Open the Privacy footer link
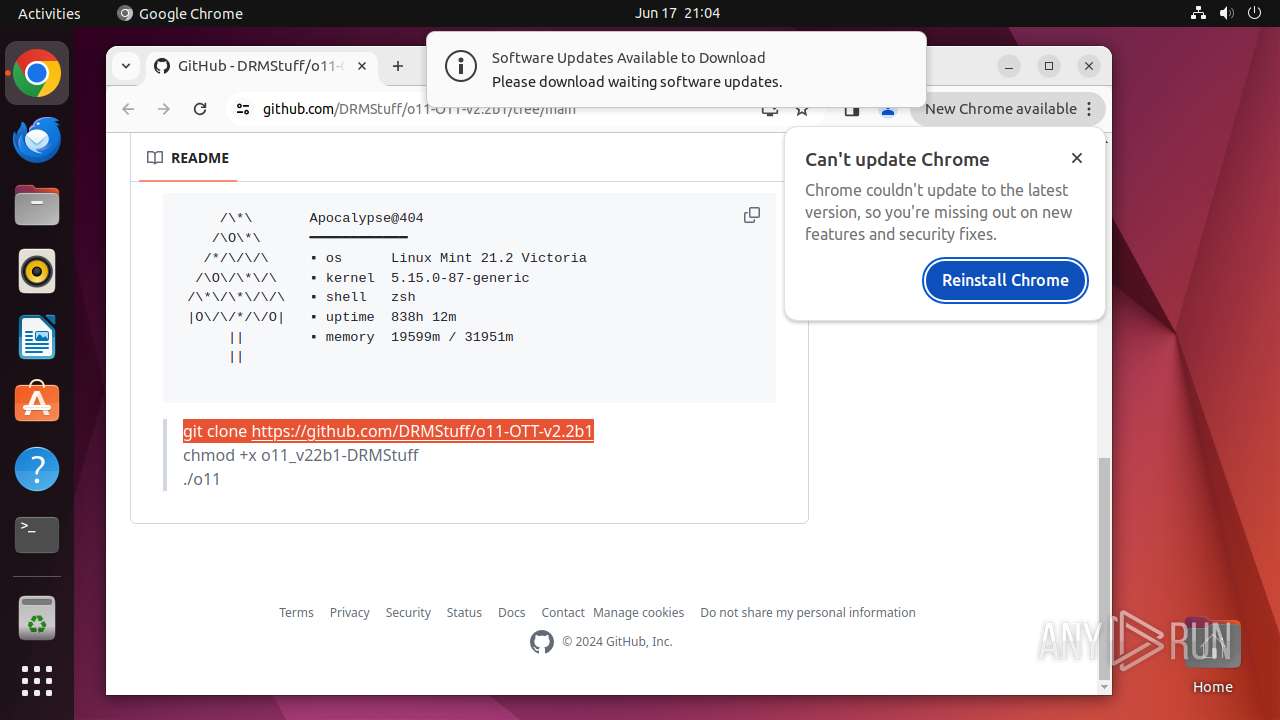 (350, 612)
